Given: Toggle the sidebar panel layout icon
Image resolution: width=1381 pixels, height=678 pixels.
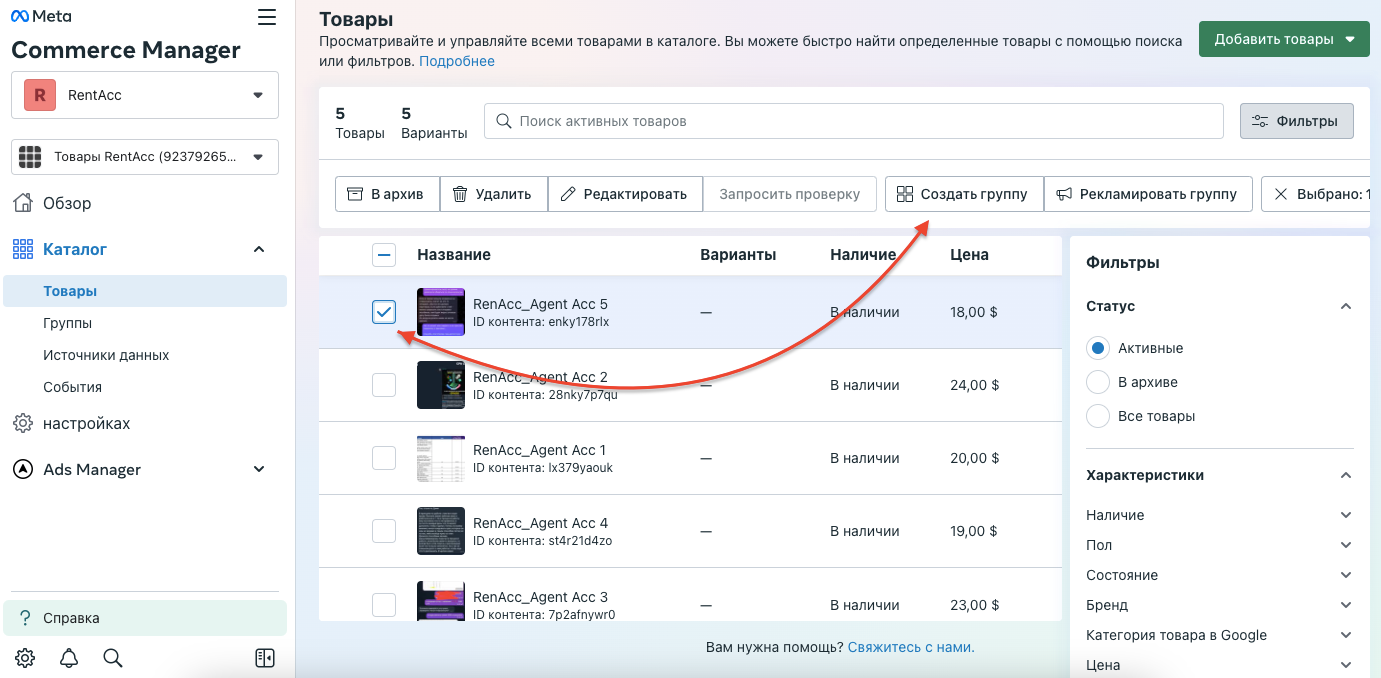Looking at the screenshot, I should tap(265, 658).
